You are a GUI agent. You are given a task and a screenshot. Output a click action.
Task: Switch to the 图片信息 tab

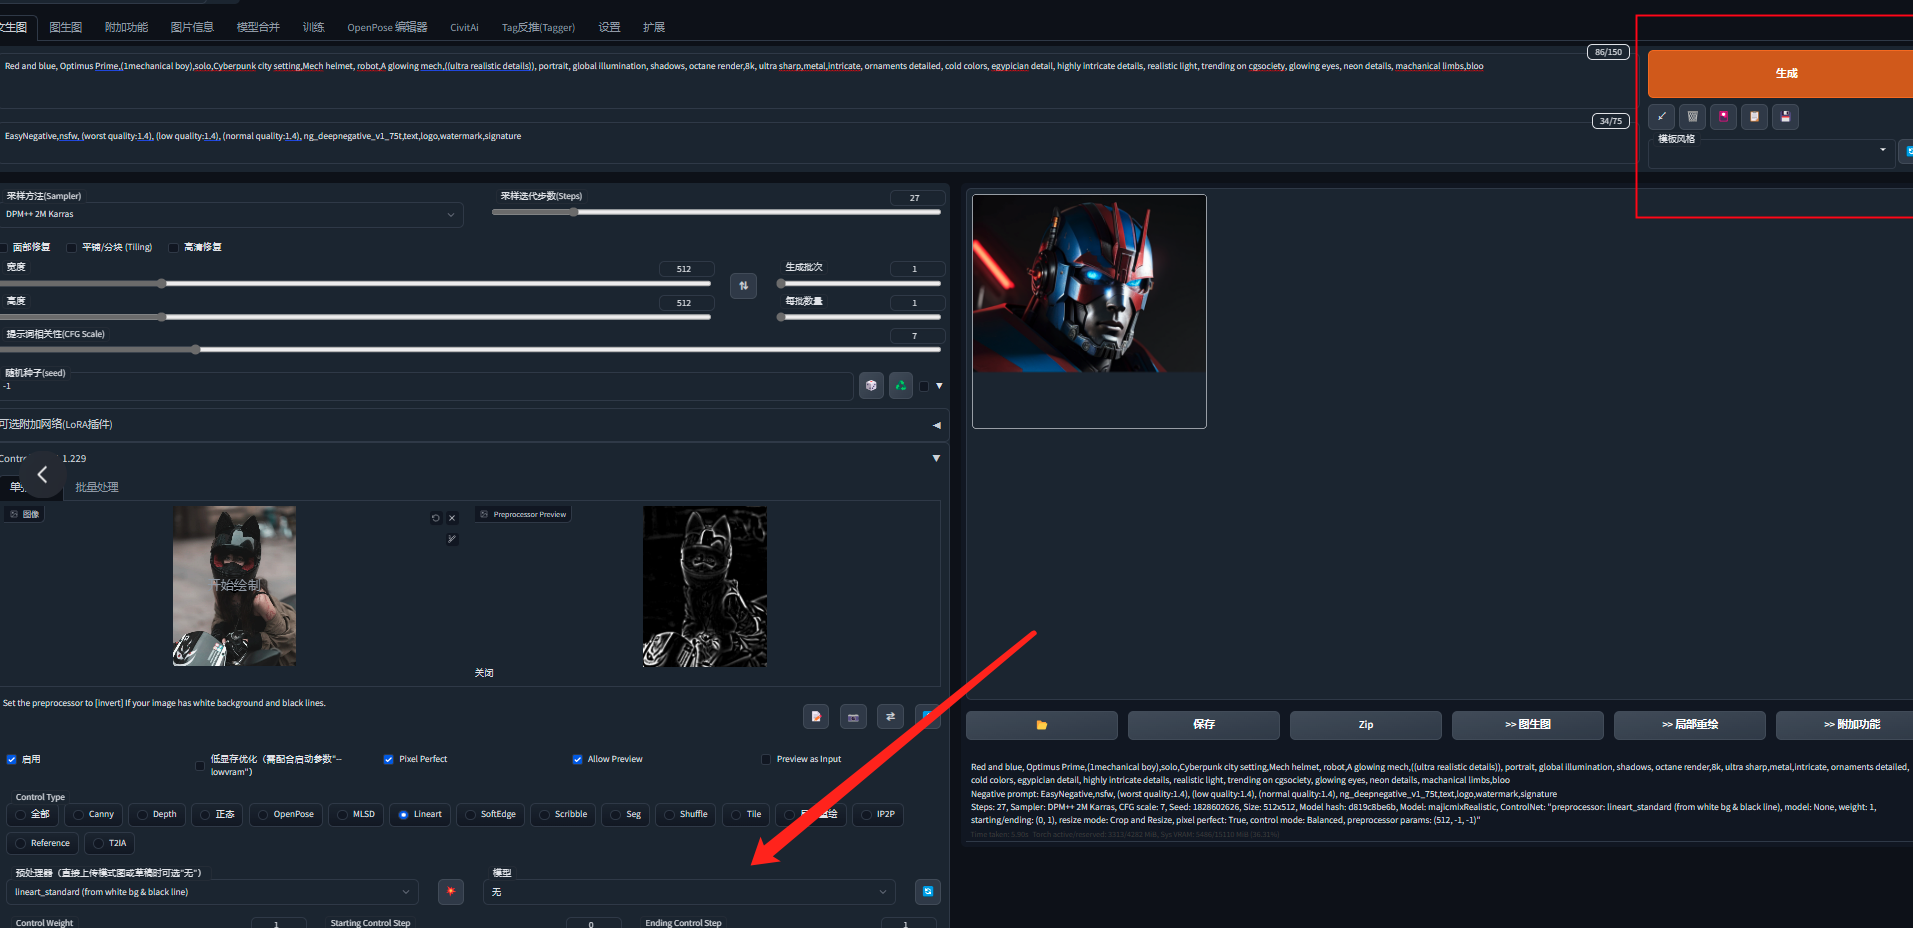(x=192, y=27)
